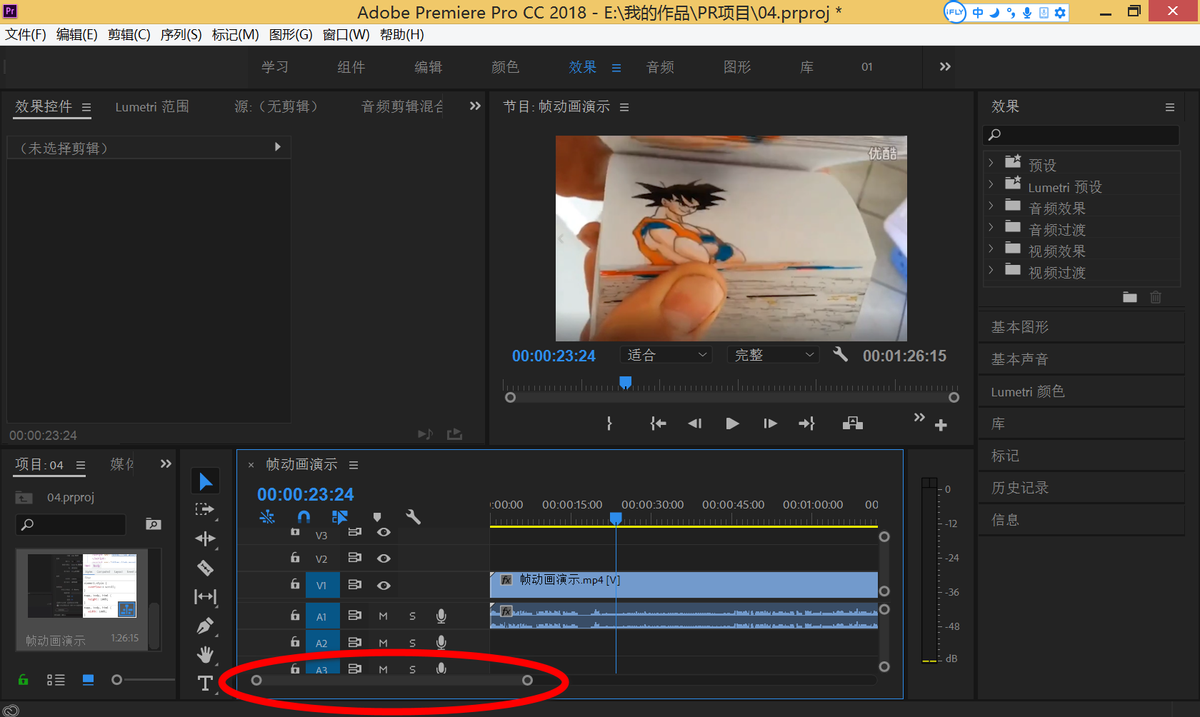Select the Pen tool
Screen dimensions: 1200x717
coord(205,626)
